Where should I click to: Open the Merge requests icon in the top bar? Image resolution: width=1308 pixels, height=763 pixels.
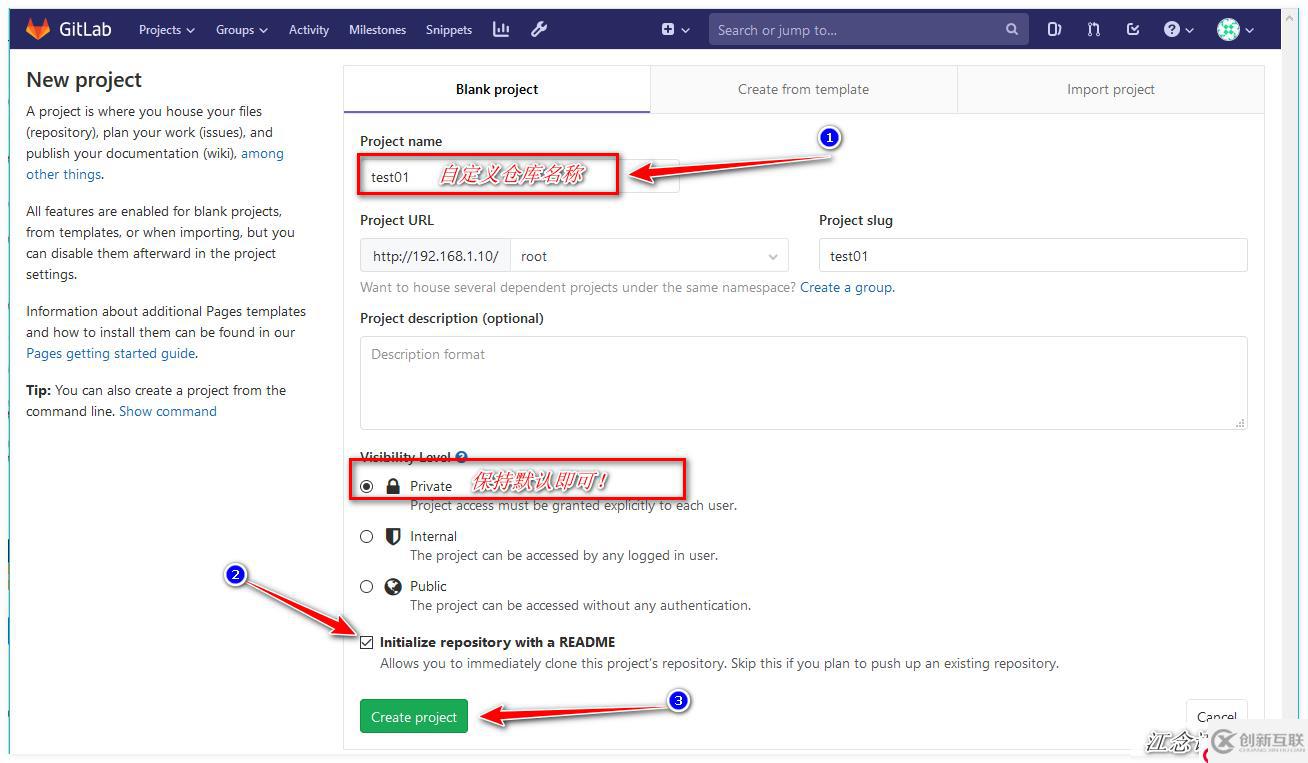click(x=1093, y=30)
